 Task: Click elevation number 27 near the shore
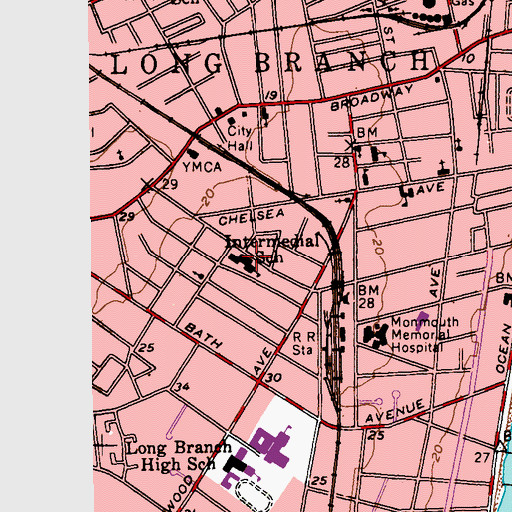click(482, 458)
